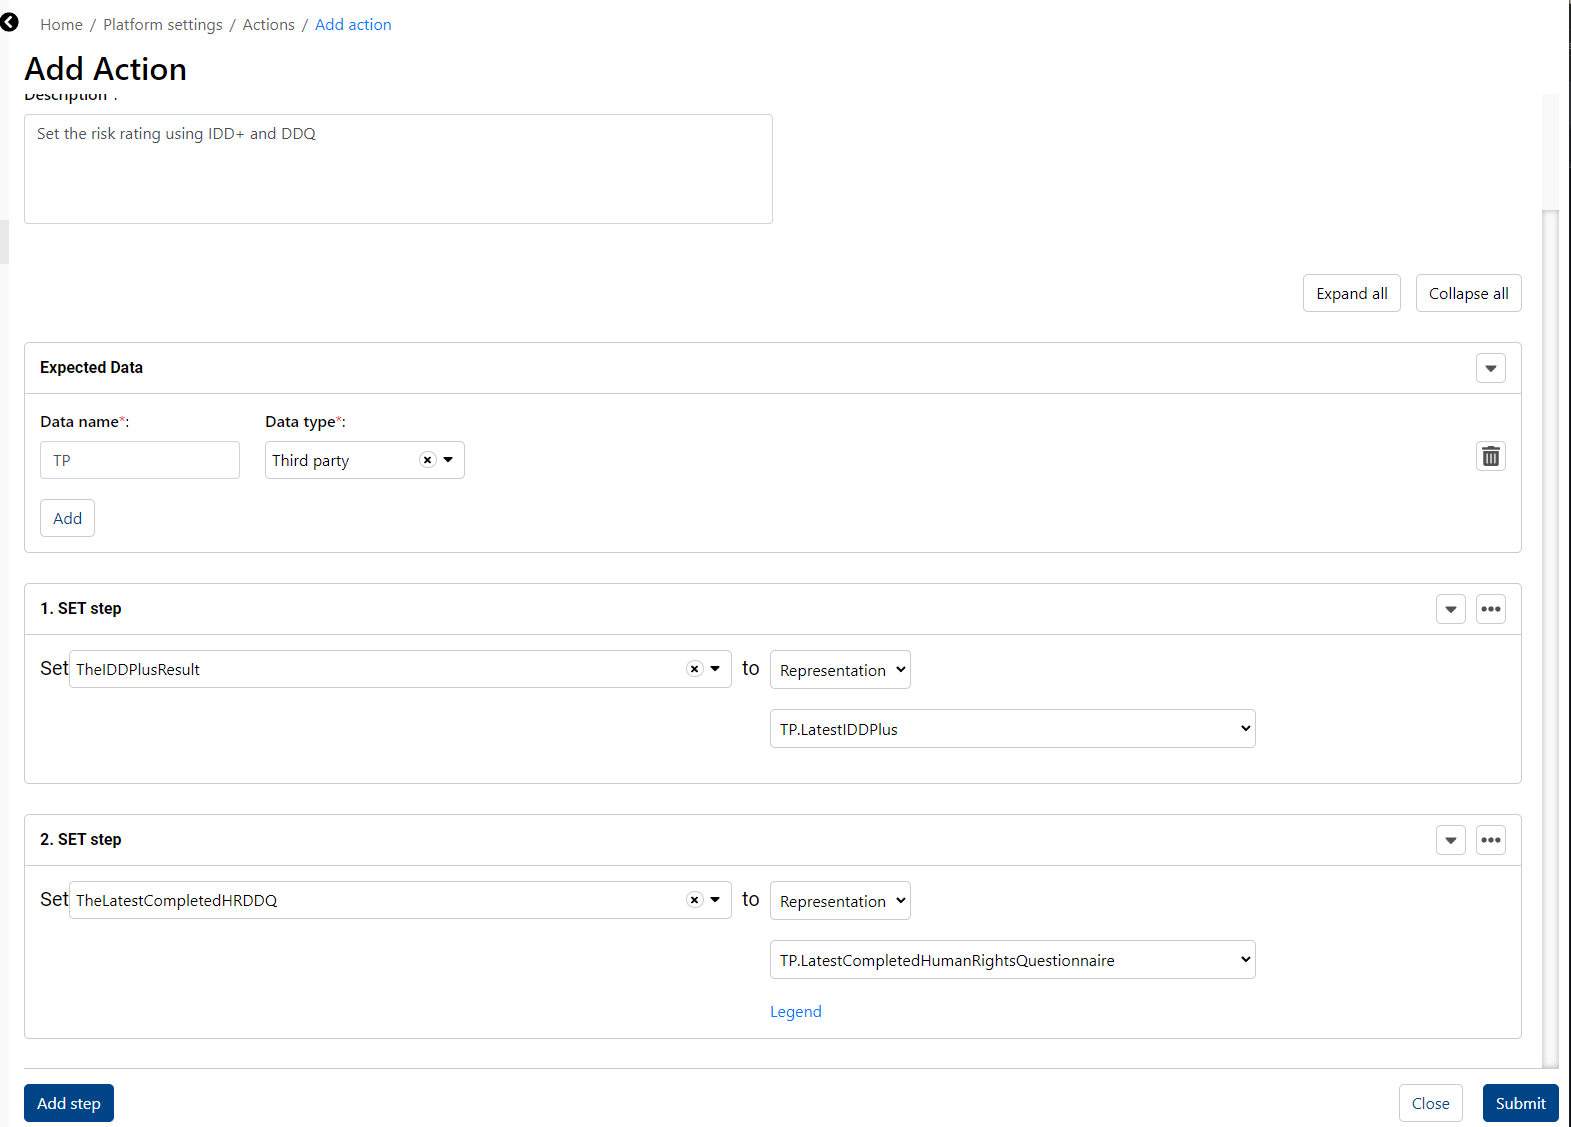Click the Close button

pyautogui.click(x=1430, y=1103)
